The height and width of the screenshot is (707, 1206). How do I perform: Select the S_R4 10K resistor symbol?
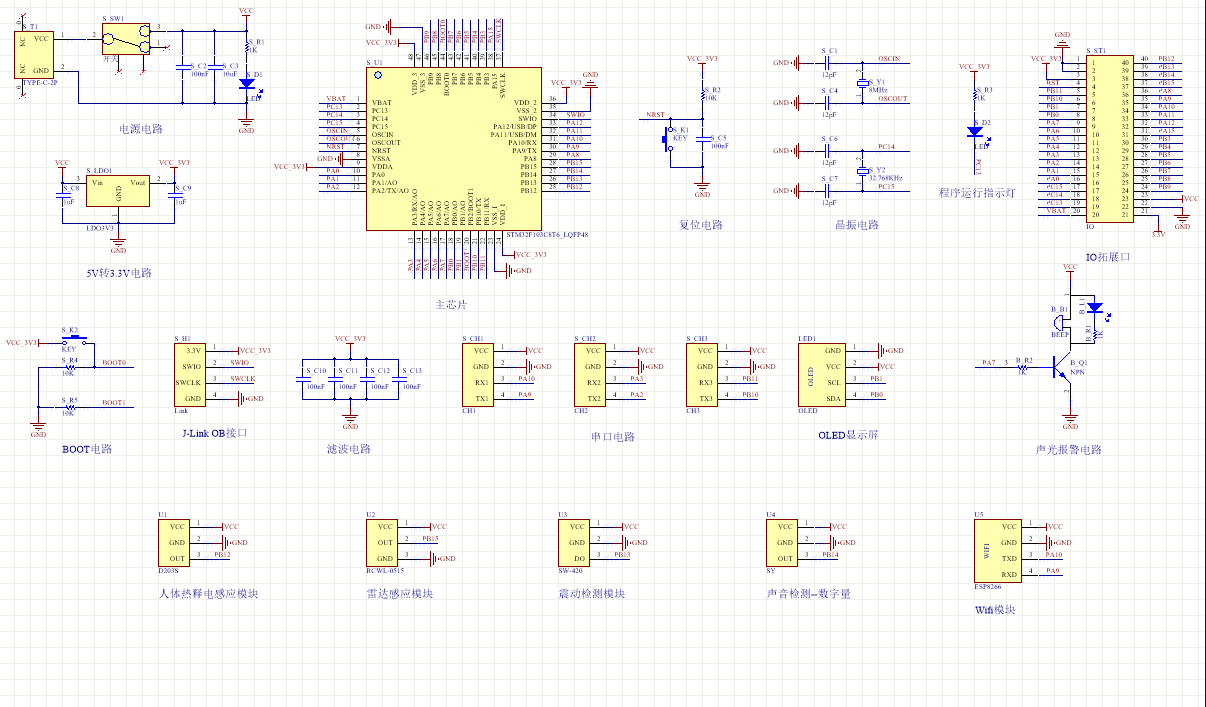click(69, 368)
